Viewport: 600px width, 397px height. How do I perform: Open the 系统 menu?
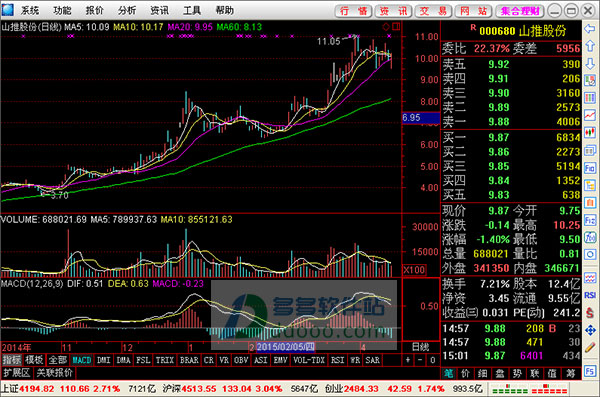[x=30, y=10]
